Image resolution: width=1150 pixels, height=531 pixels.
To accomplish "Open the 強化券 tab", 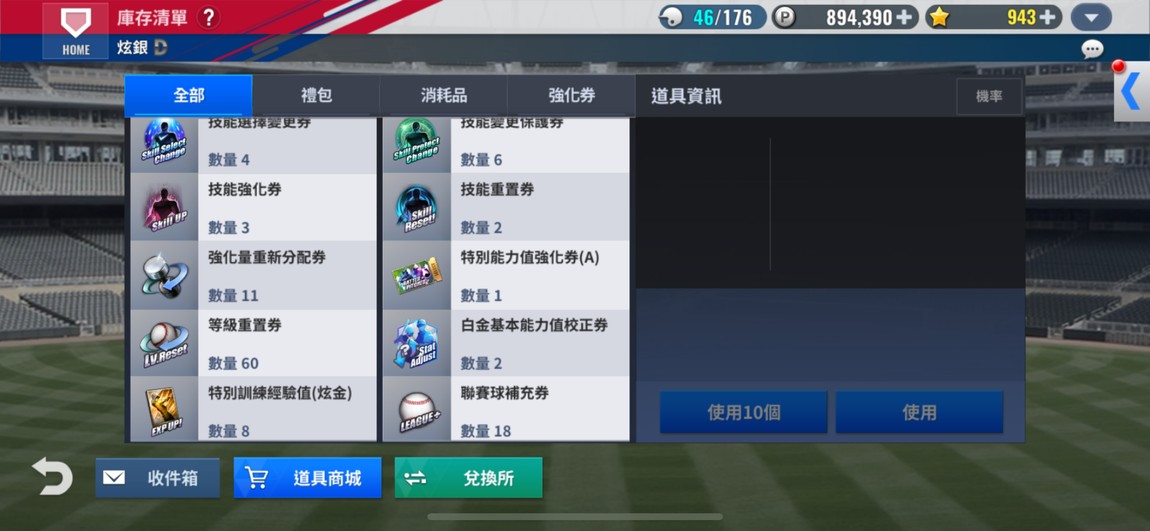I will pos(571,96).
